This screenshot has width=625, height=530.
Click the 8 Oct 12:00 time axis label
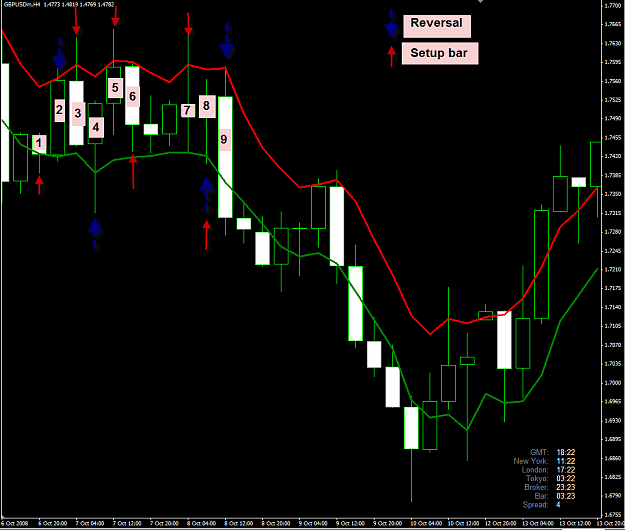pyautogui.click(x=239, y=523)
